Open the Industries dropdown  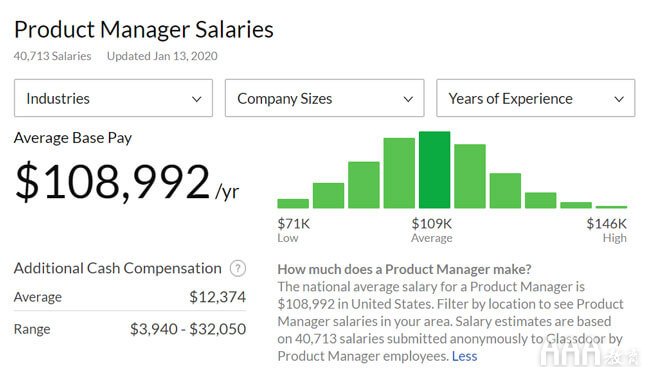(x=113, y=98)
